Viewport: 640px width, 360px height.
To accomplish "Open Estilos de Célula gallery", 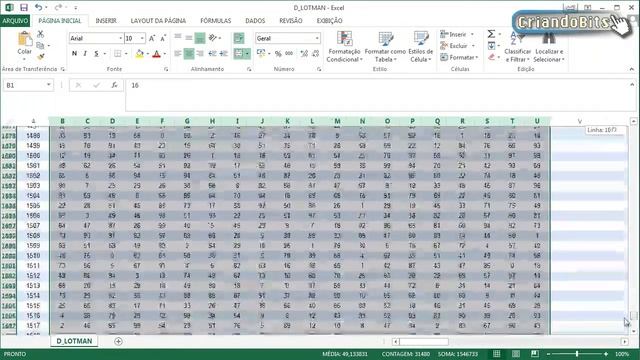I will click(420, 47).
